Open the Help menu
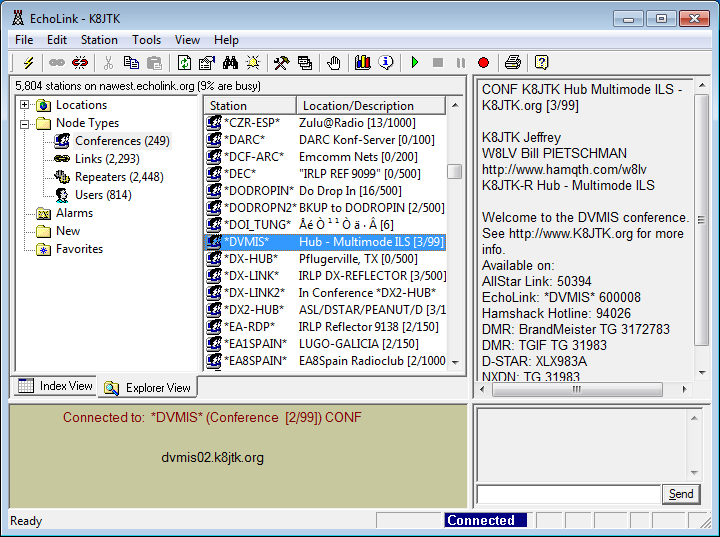This screenshot has height=537, width=720. (x=226, y=40)
